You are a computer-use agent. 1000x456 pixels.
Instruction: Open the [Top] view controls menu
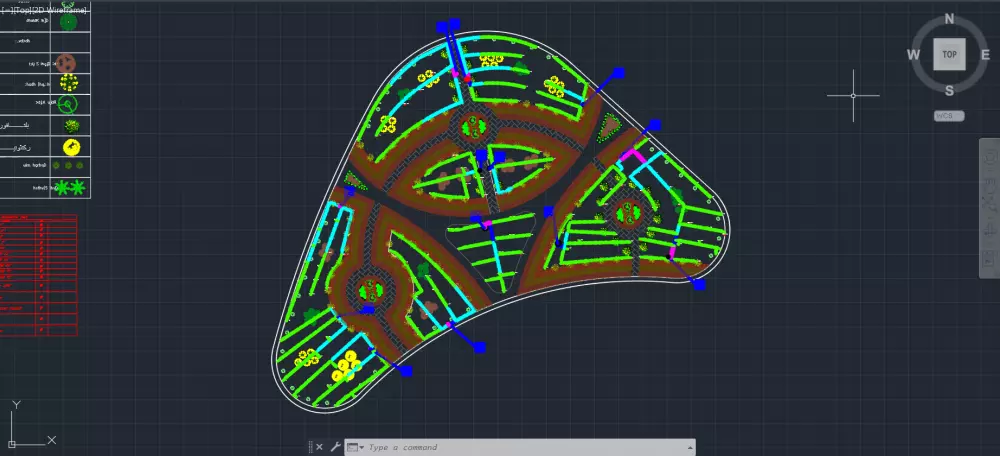[20, 10]
